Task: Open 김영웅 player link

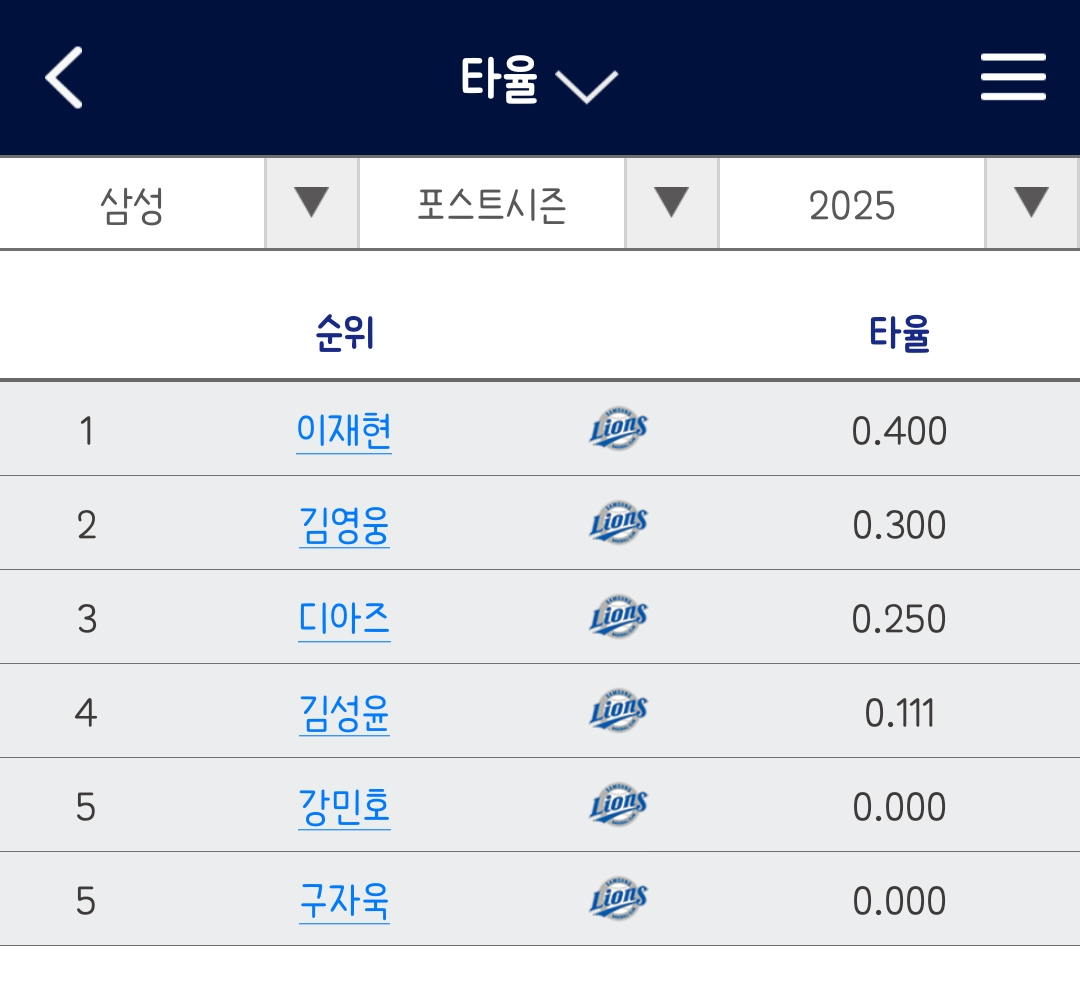Action: [x=344, y=525]
